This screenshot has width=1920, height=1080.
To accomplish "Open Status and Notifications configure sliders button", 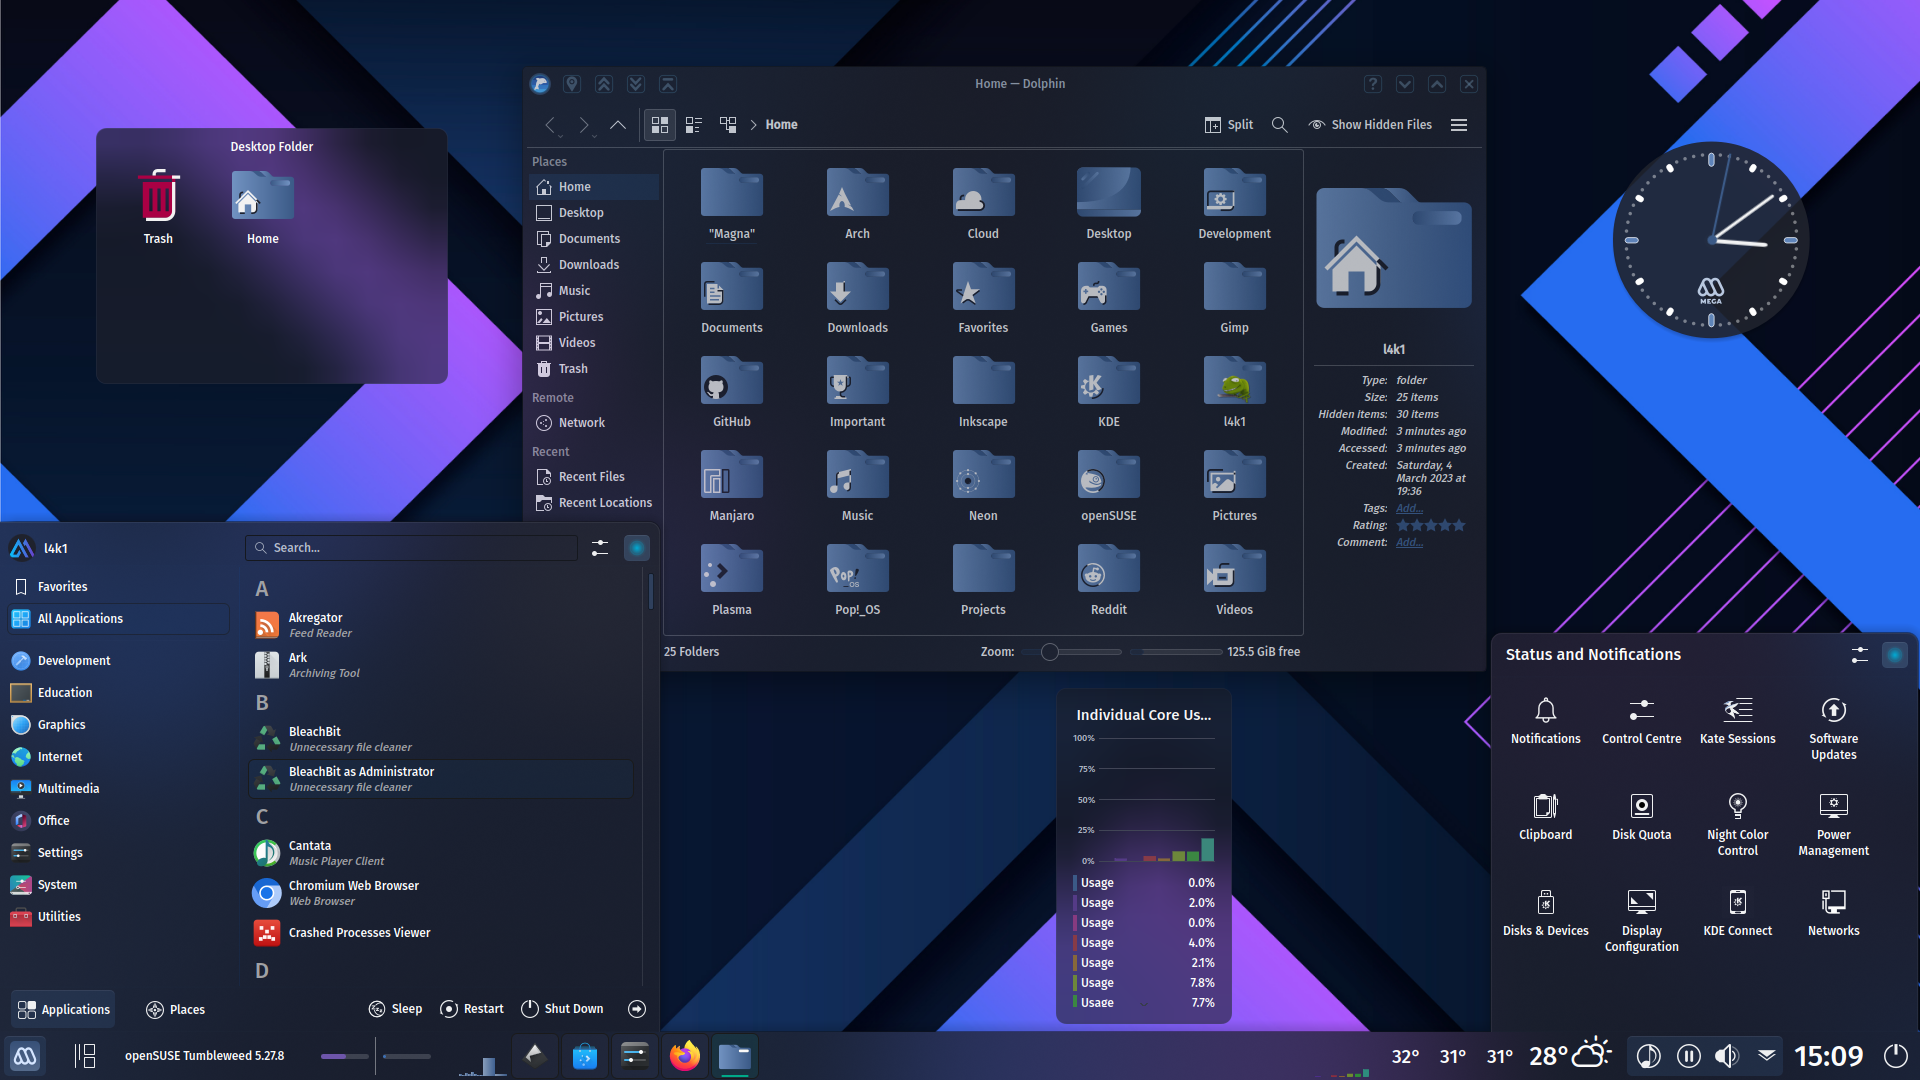I will (x=1860, y=655).
